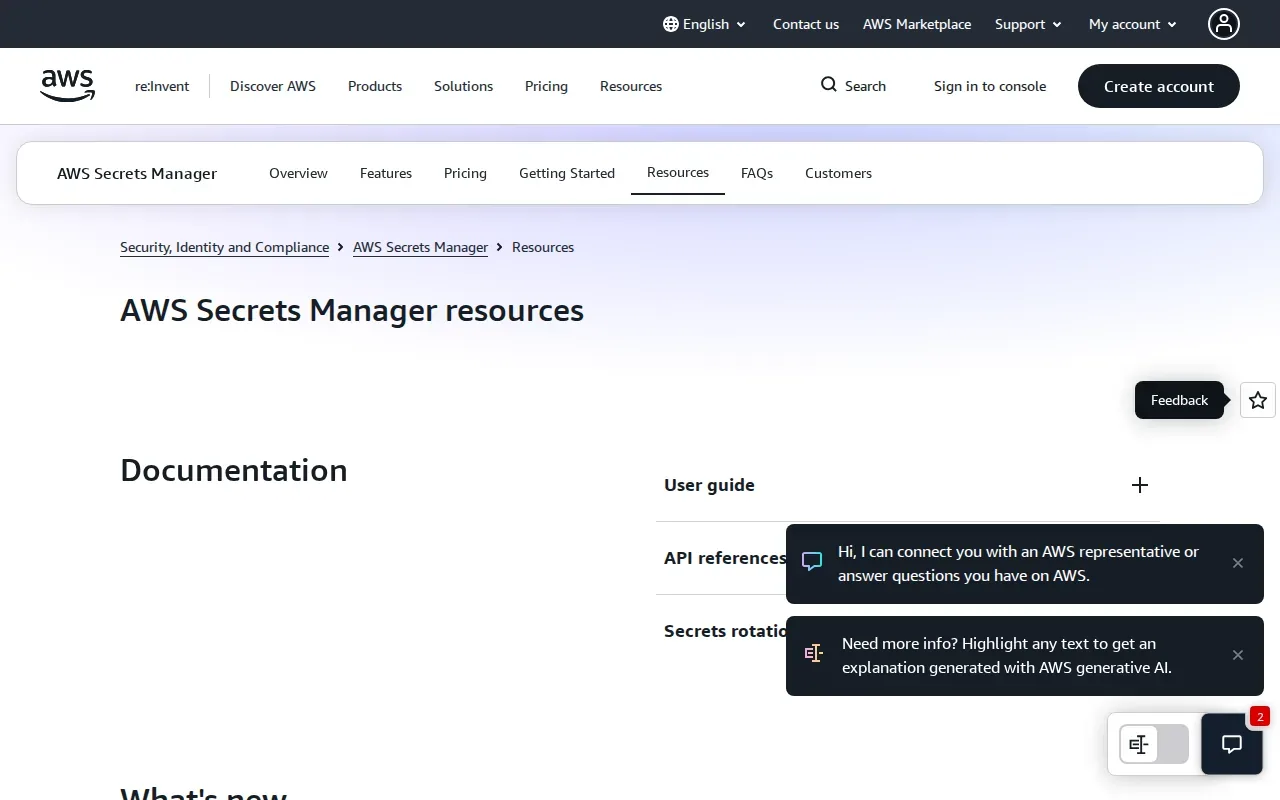Go to the re:Invent link
The width and height of the screenshot is (1280, 800).
[162, 86]
